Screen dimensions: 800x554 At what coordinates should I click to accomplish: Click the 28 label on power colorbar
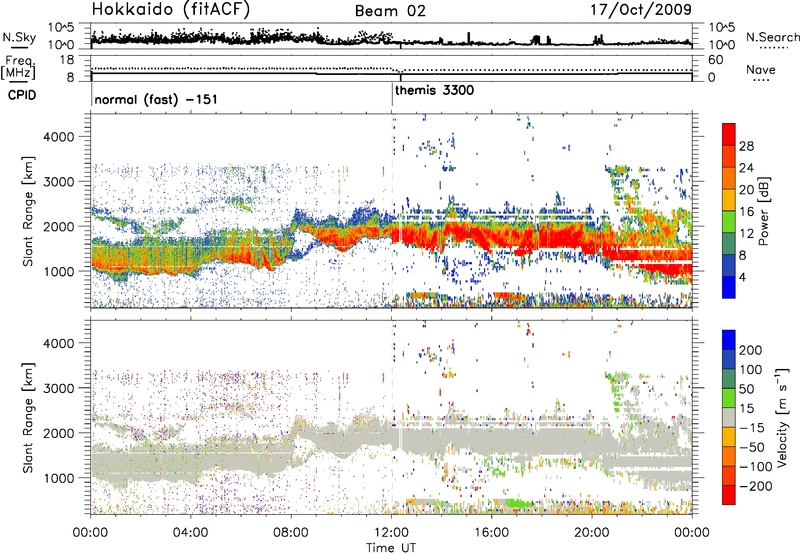click(746, 146)
